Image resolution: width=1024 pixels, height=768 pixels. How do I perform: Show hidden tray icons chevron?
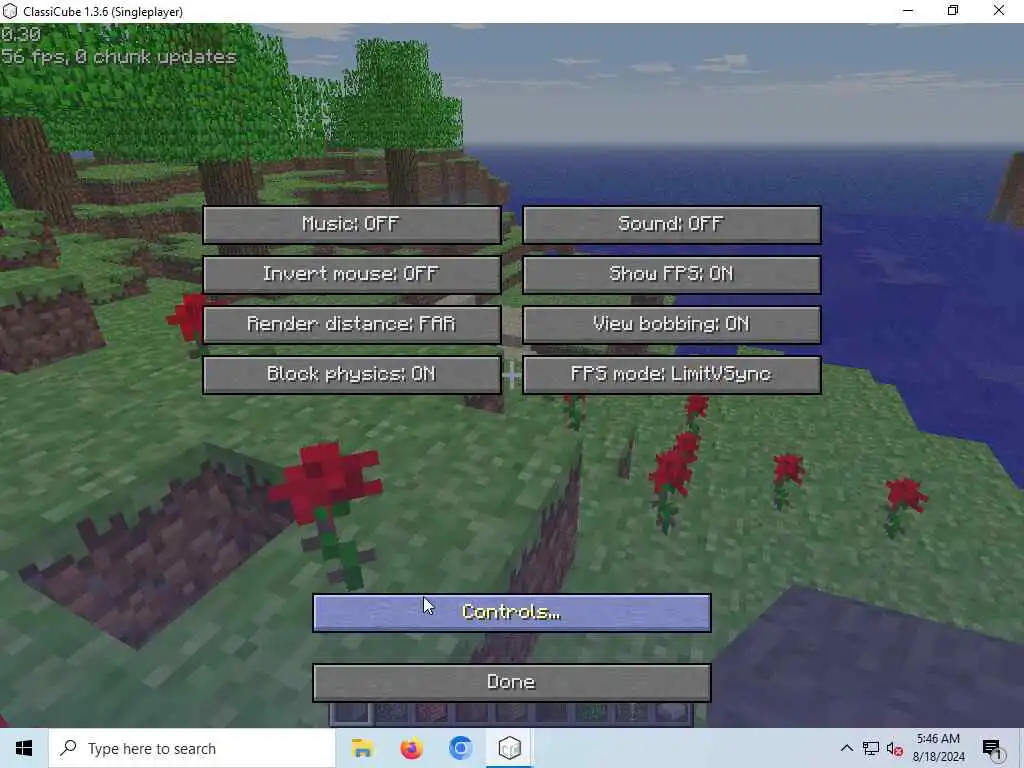(x=846, y=748)
